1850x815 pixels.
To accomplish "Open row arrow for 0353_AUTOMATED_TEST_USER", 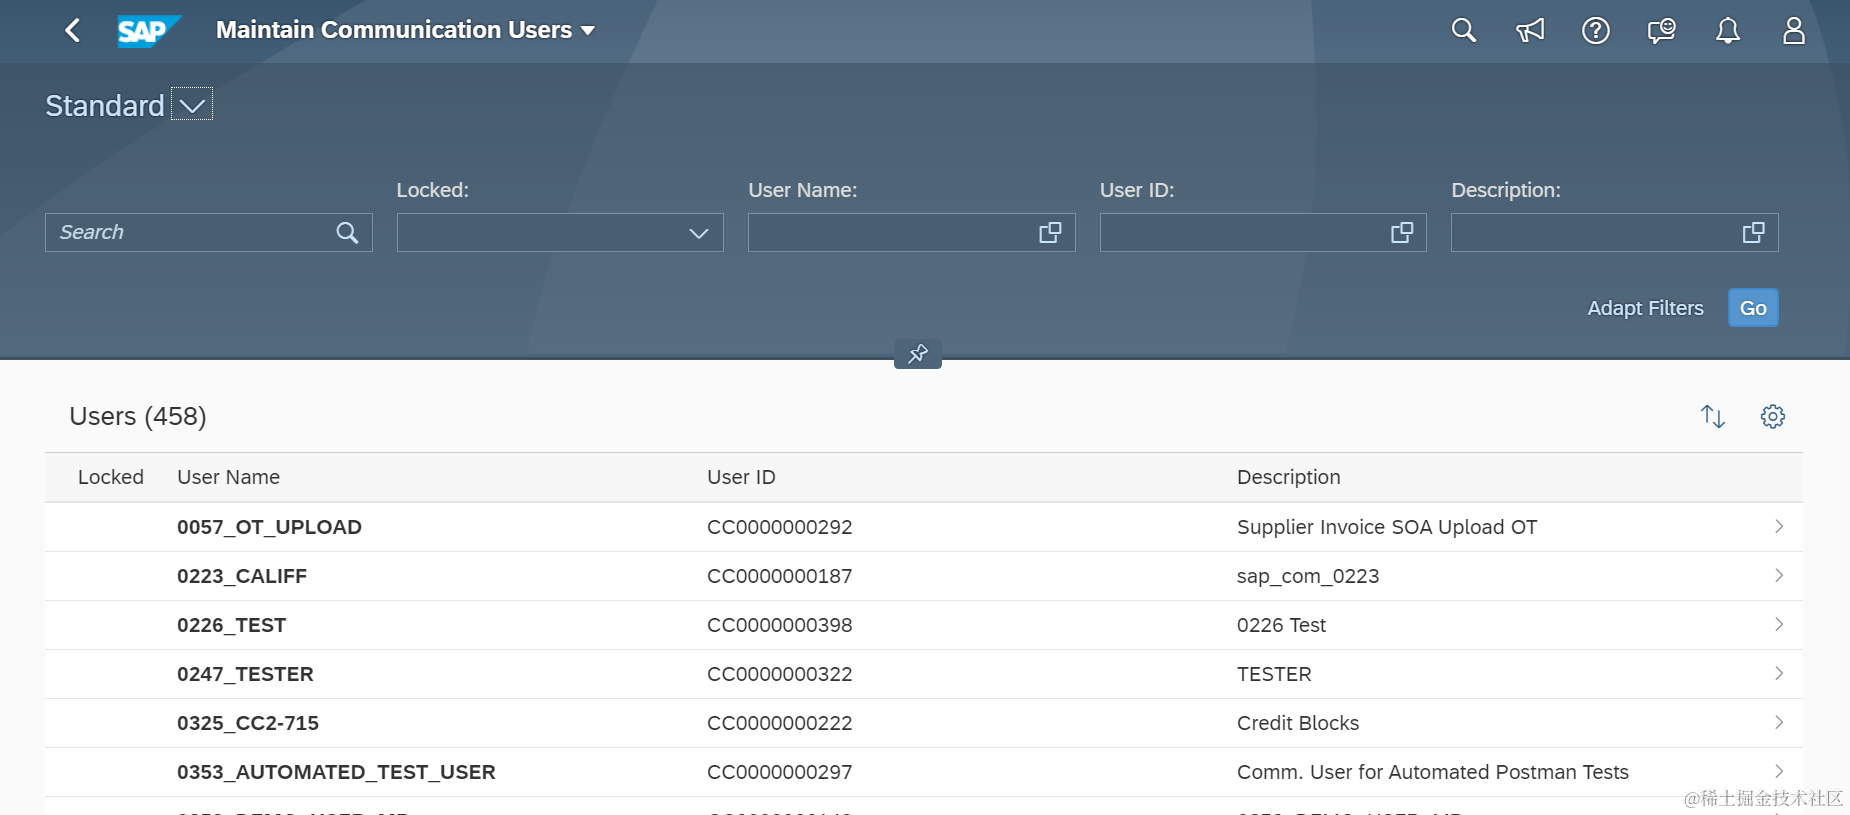I will pos(1779,771).
